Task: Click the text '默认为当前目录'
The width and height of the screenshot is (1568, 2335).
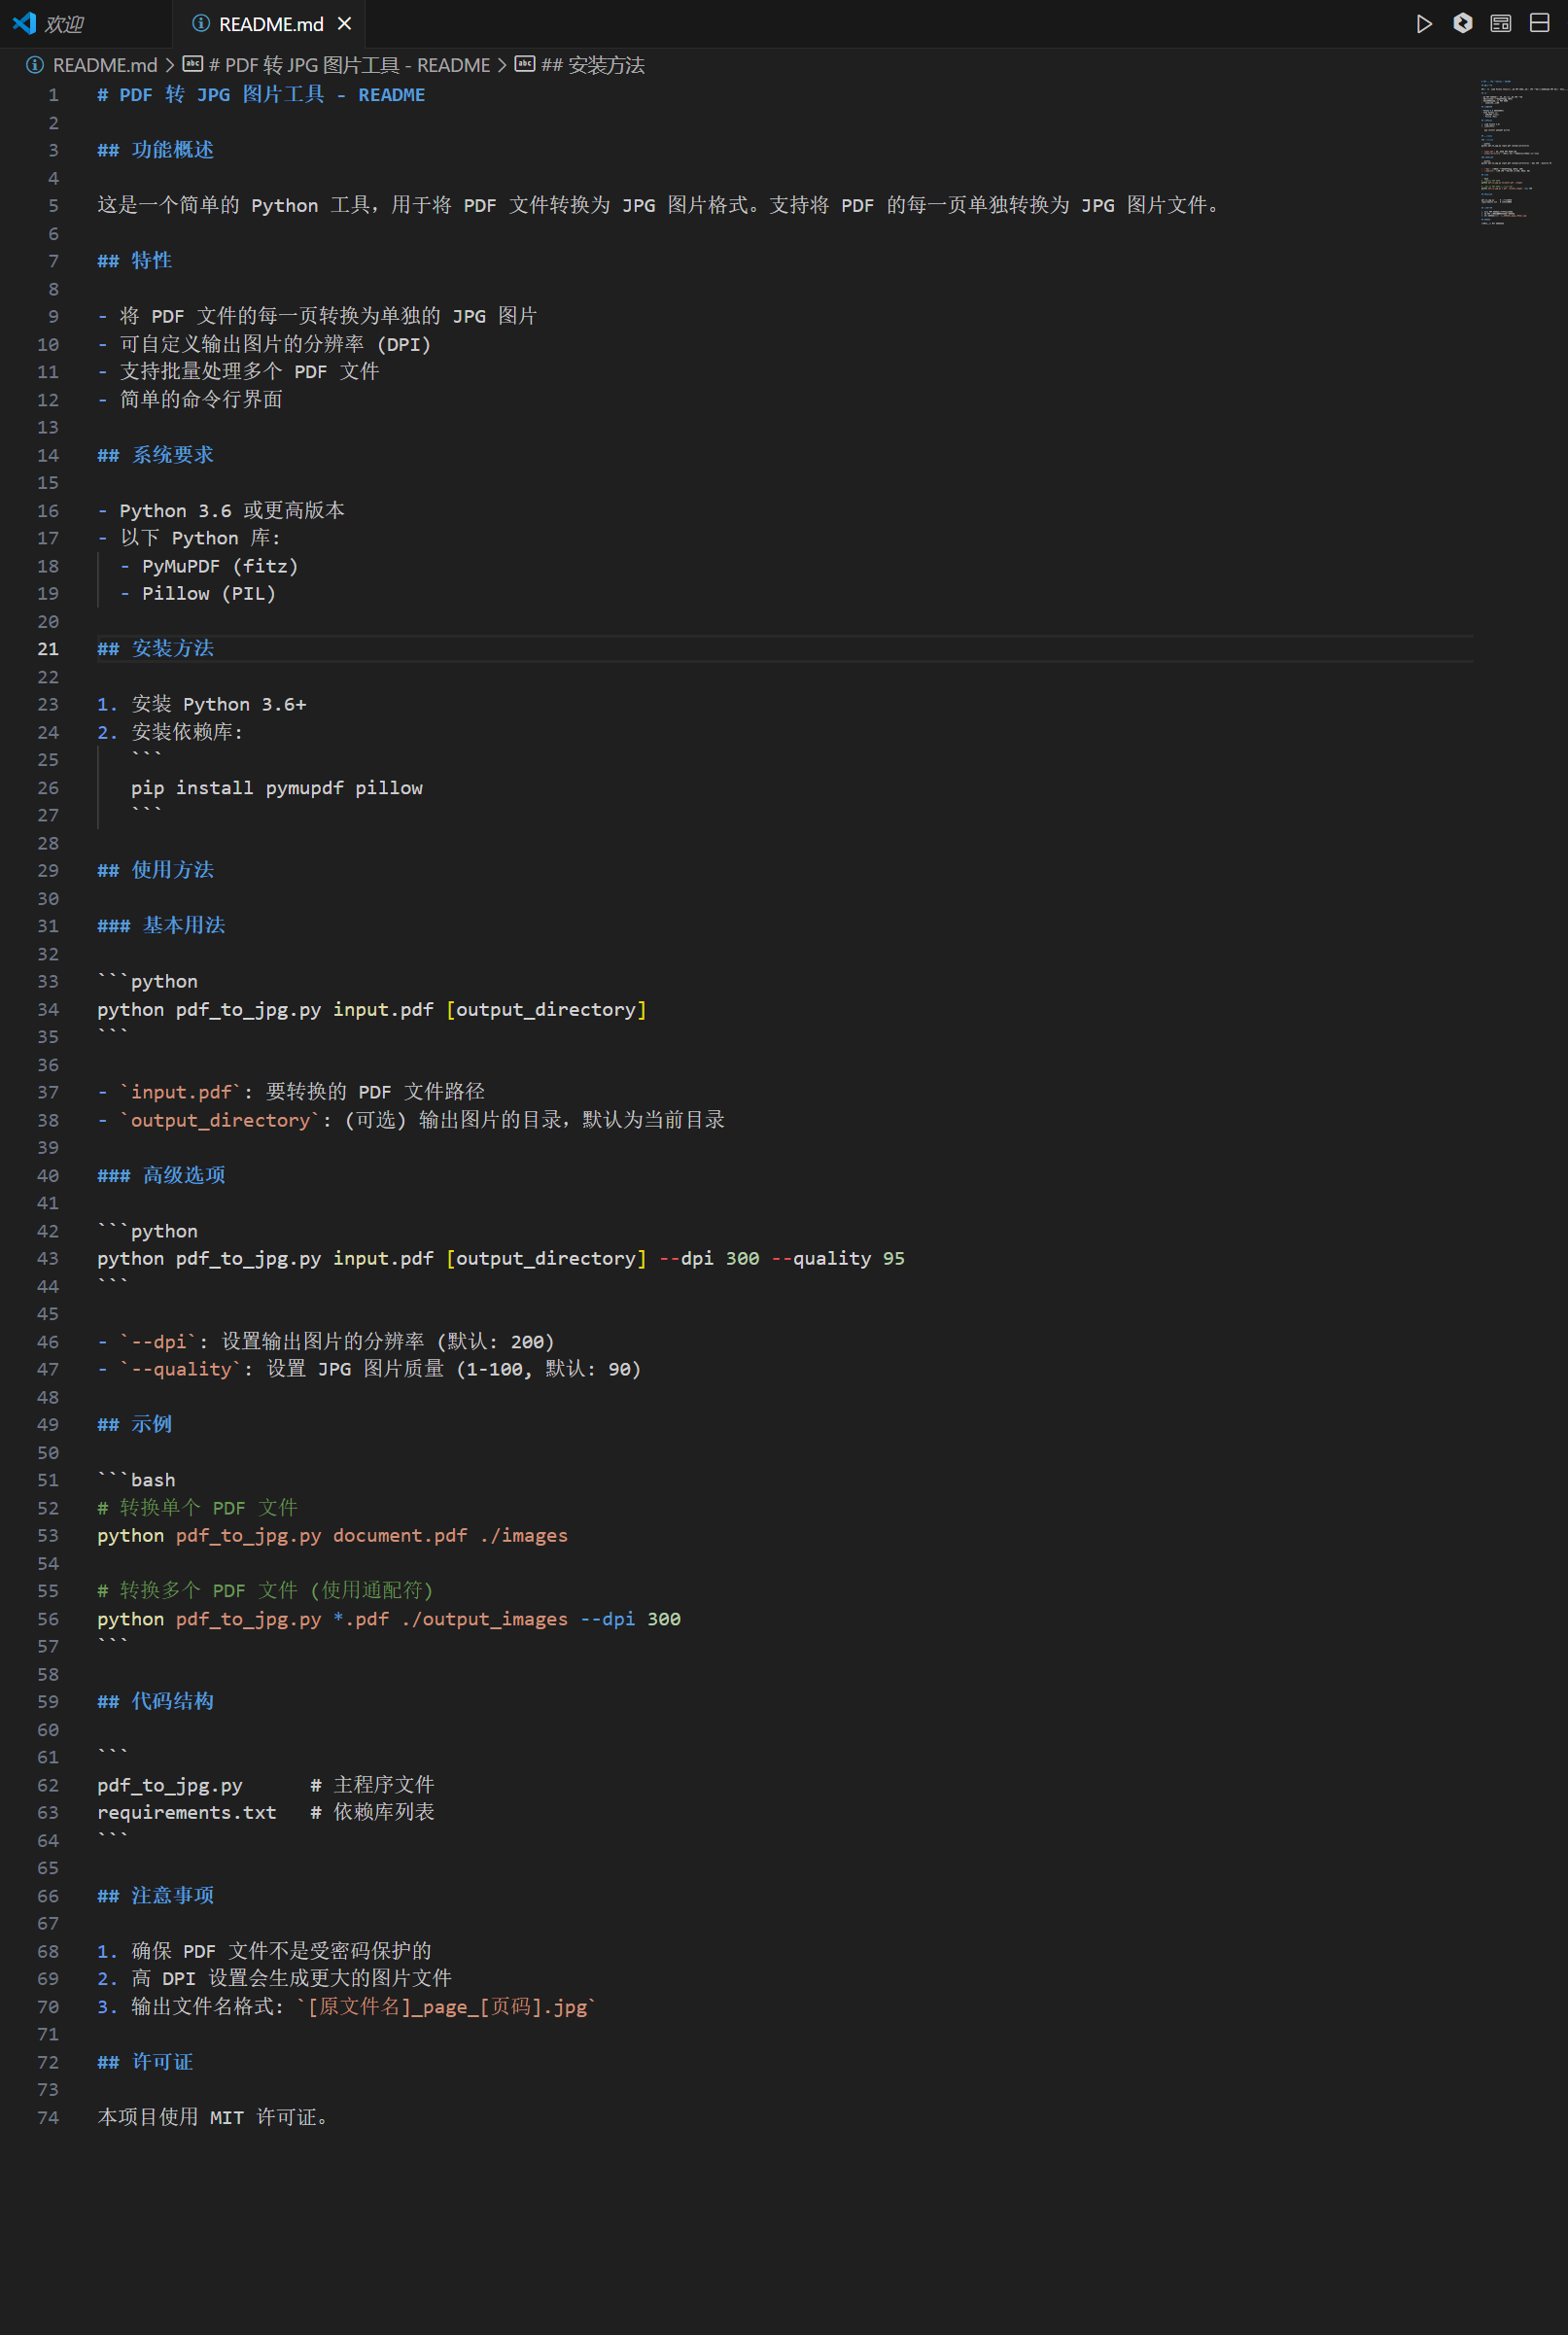Action: 654,1120
